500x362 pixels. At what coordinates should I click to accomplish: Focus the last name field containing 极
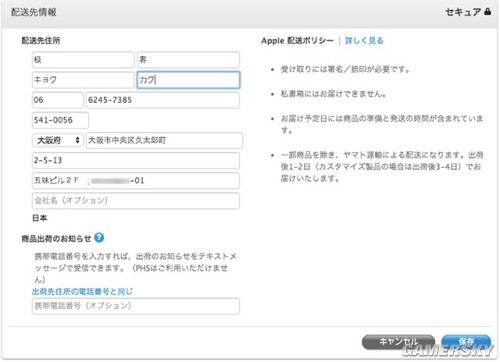point(83,60)
